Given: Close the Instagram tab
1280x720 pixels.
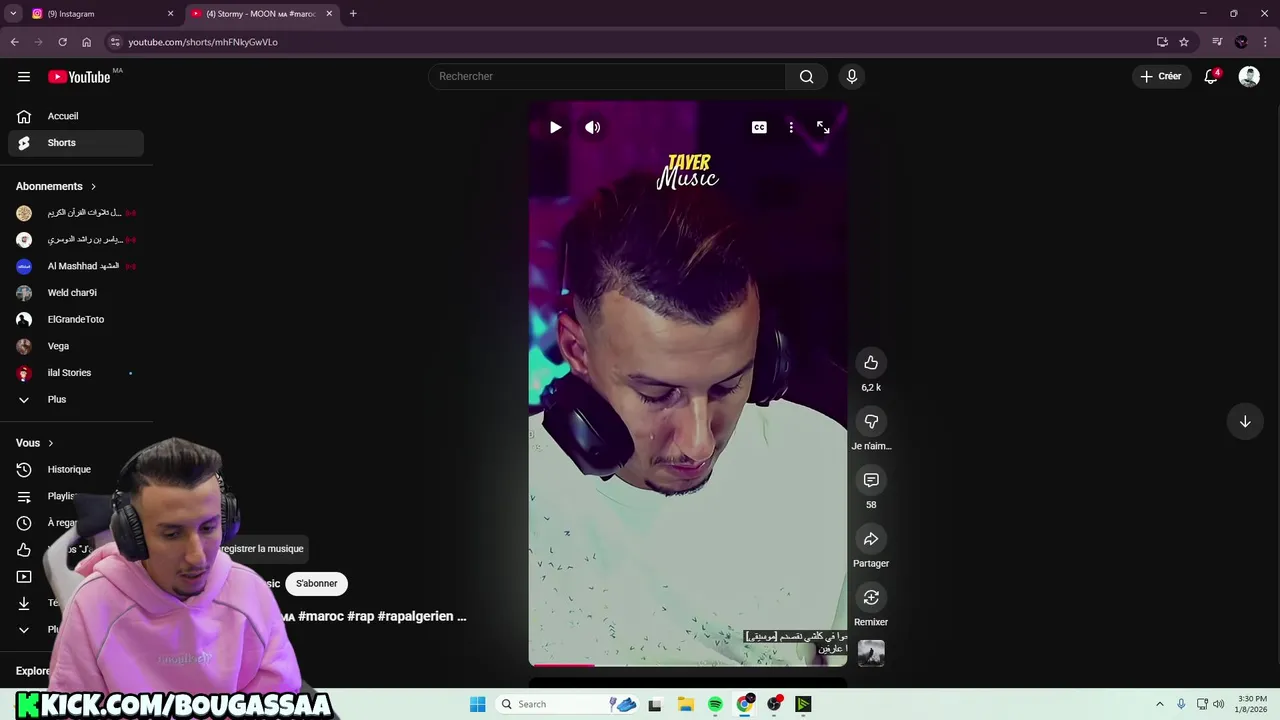Looking at the screenshot, I should pyautogui.click(x=170, y=14).
